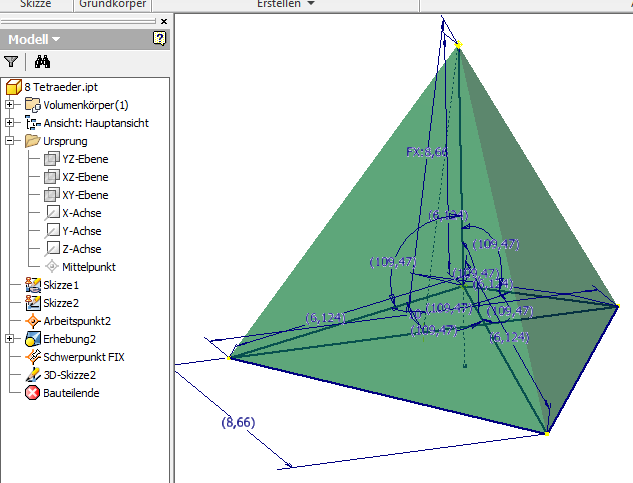Select Volumenkörper(1) in the tree

(86, 105)
